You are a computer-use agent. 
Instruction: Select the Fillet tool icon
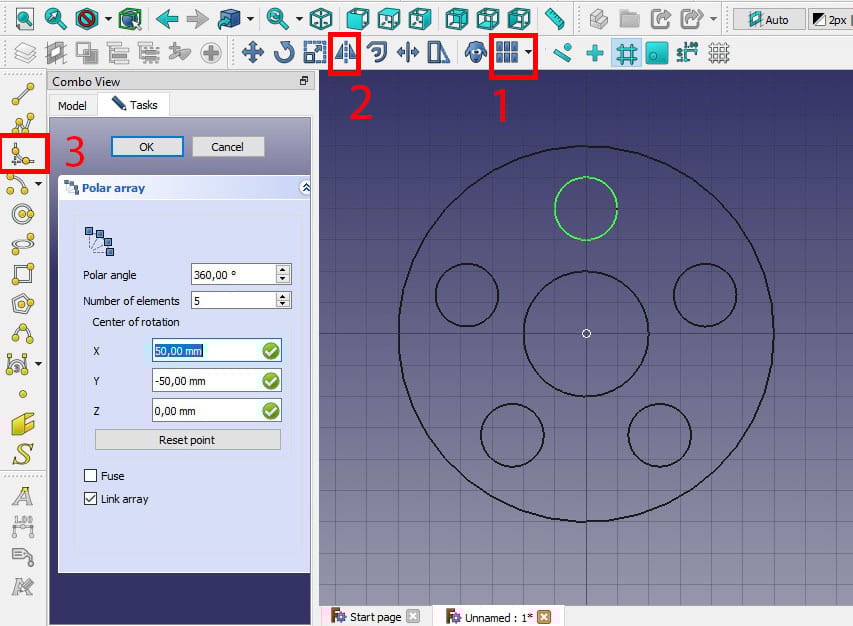[23, 154]
